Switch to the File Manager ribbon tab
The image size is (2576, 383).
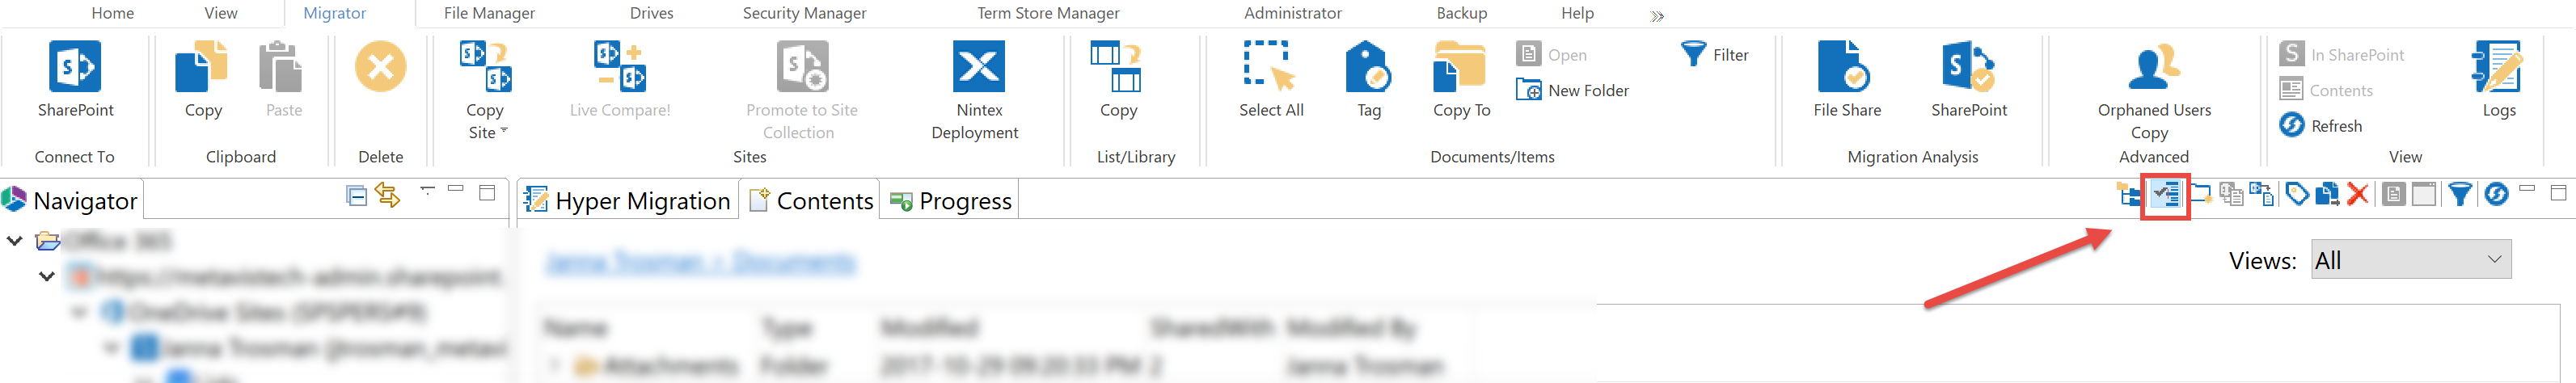[489, 13]
